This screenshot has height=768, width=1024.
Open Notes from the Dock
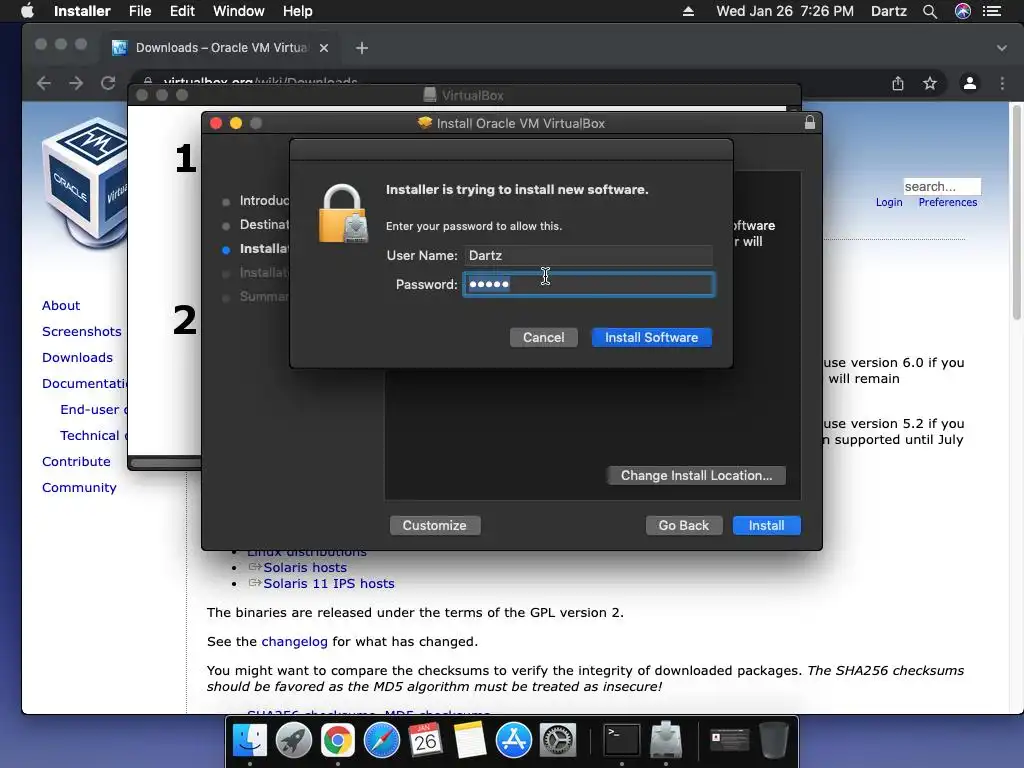click(470, 741)
